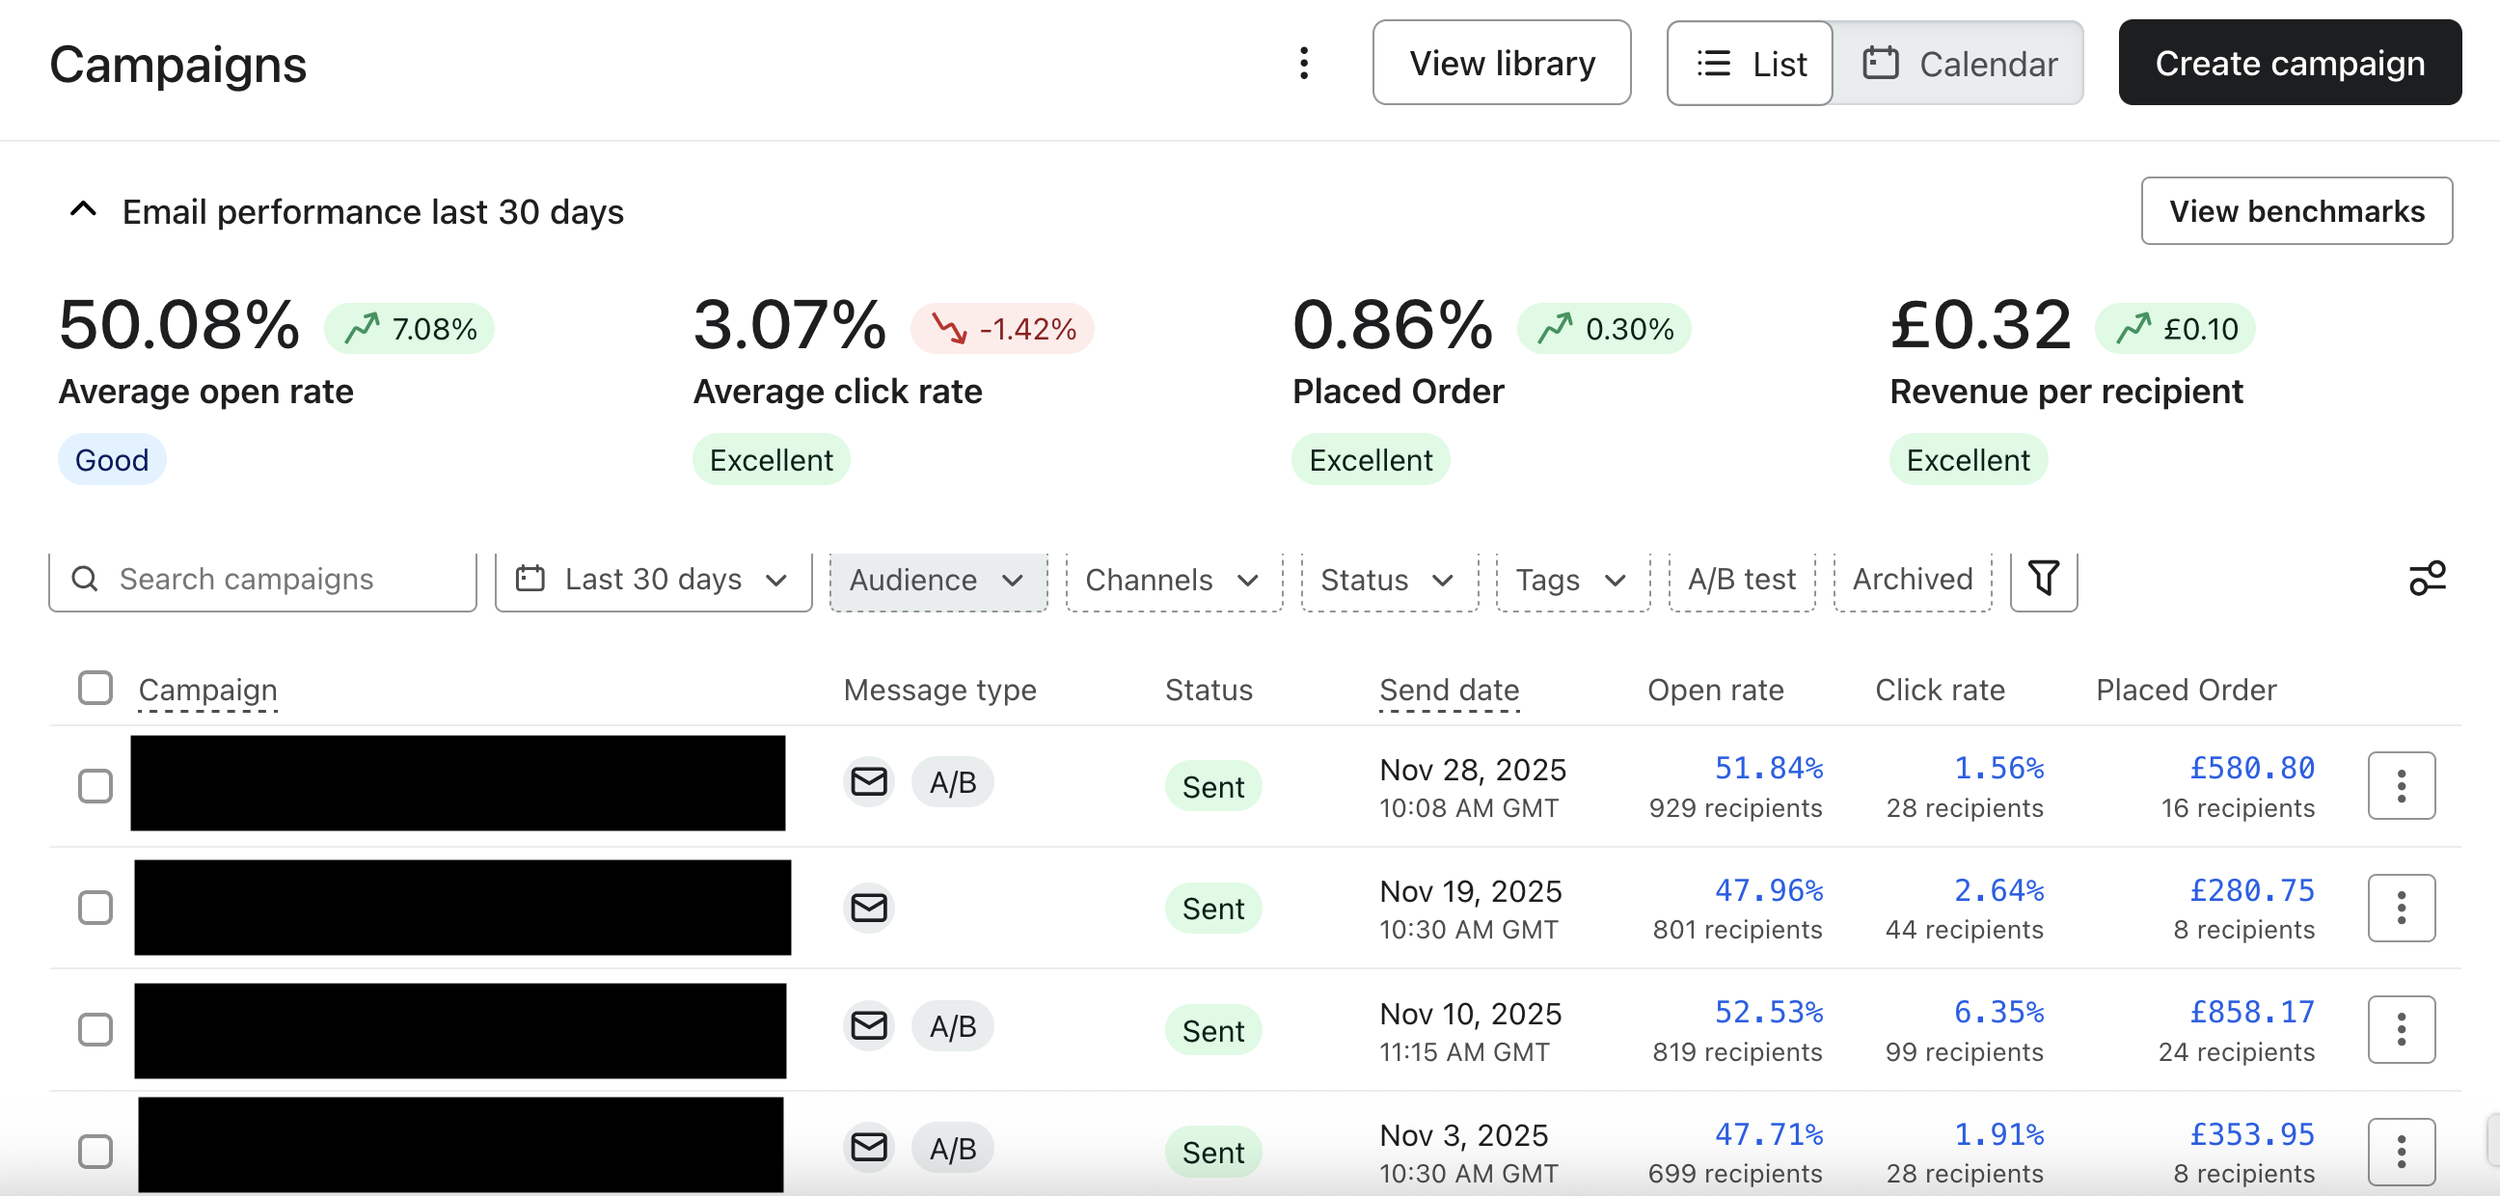Screen dimensions: 2500x1196
Task: Open row actions for the Nov 10 campaign
Action: coord(2400,1030)
